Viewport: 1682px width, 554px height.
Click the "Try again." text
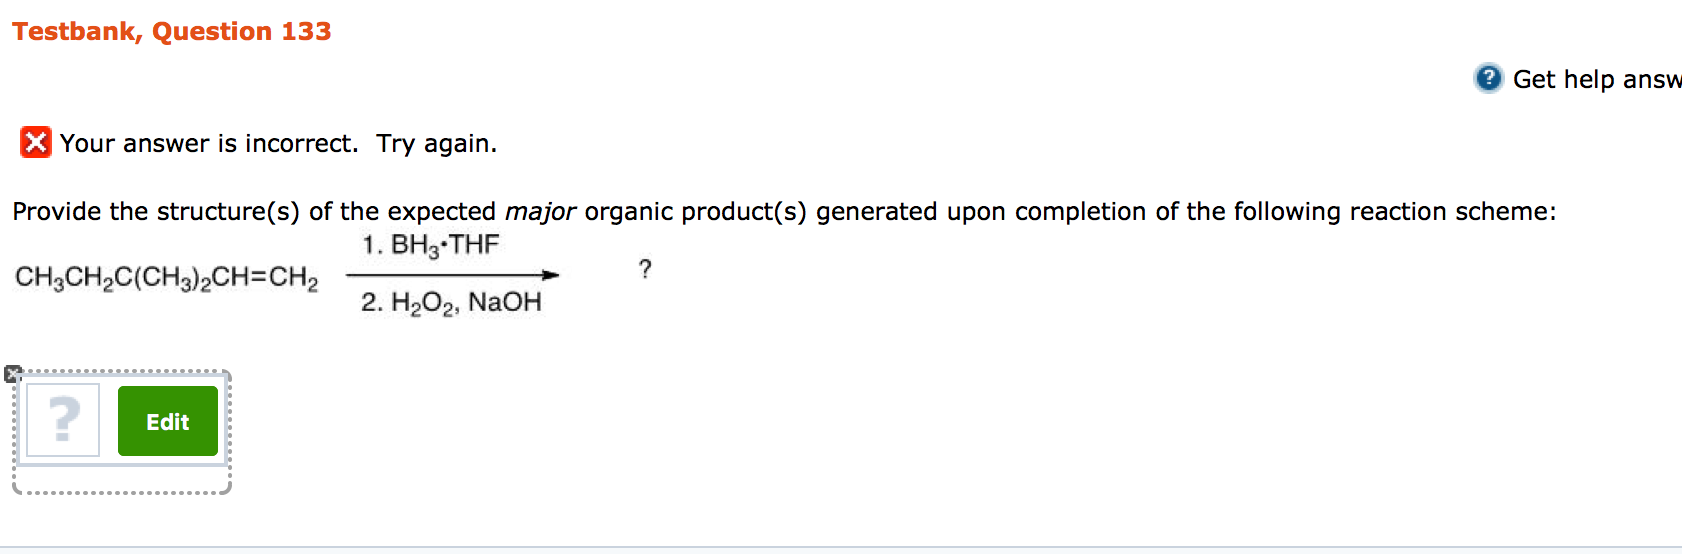coord(436,144)
